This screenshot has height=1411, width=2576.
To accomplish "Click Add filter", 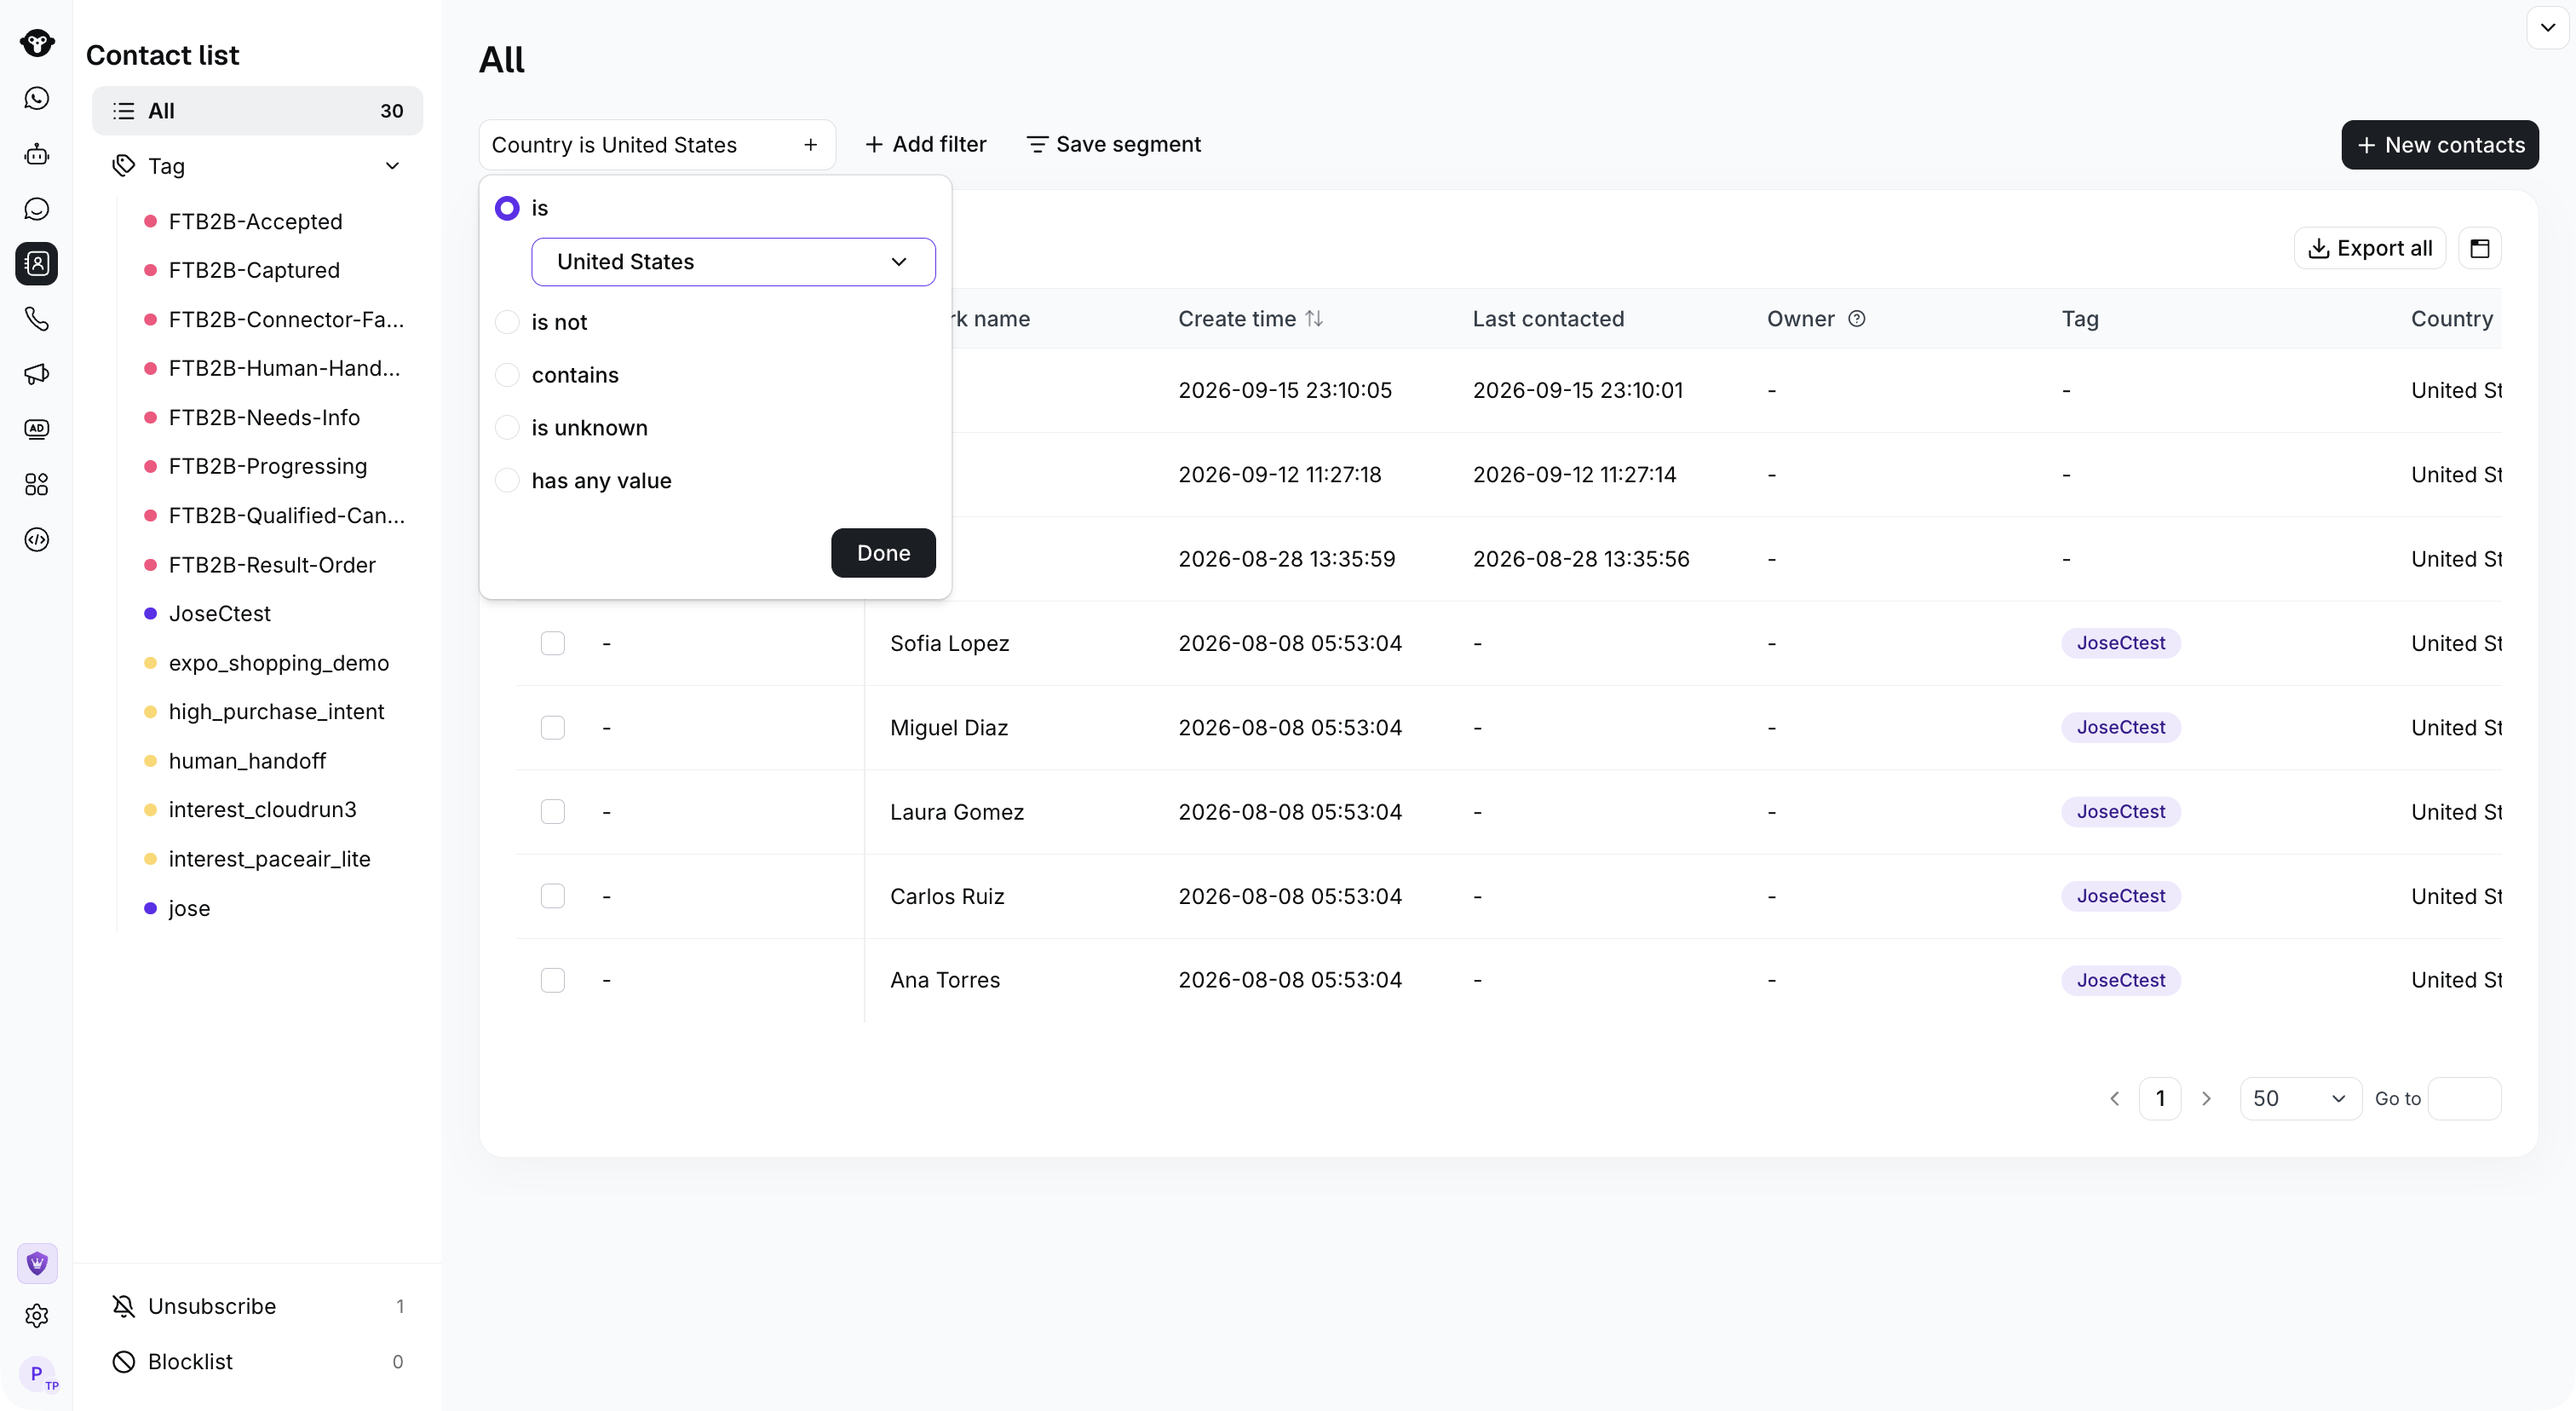I will tap(925, 145).
